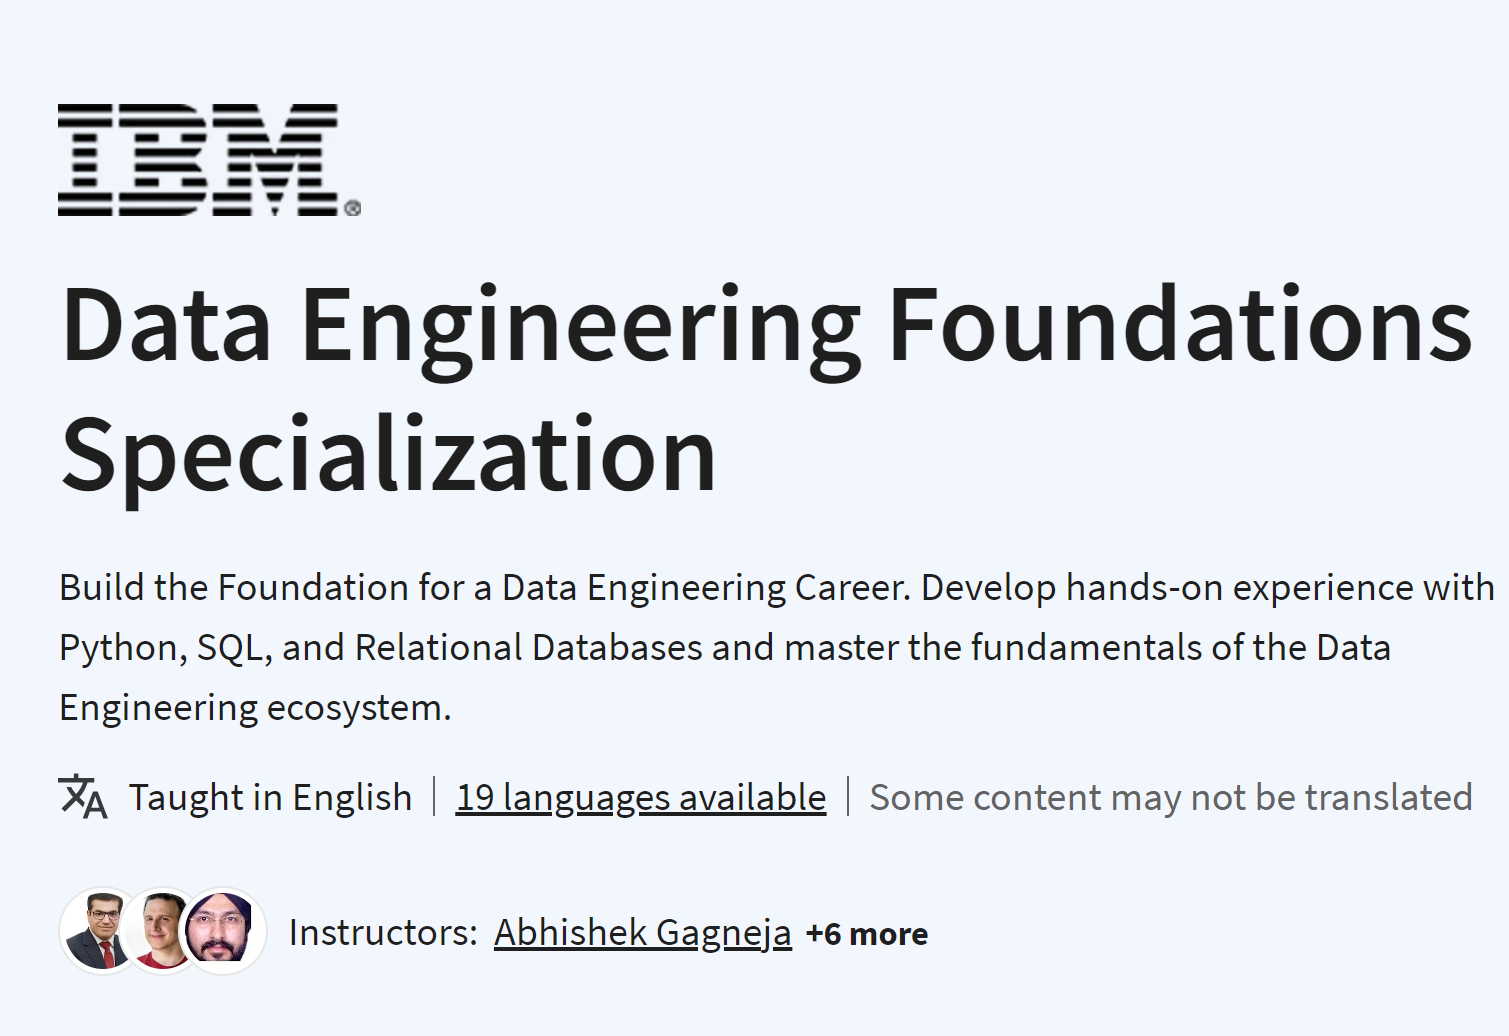This screenshot has height=1036, width=1509.
Task: Expand the +6 more instructors list
Action: pos(867,934)
